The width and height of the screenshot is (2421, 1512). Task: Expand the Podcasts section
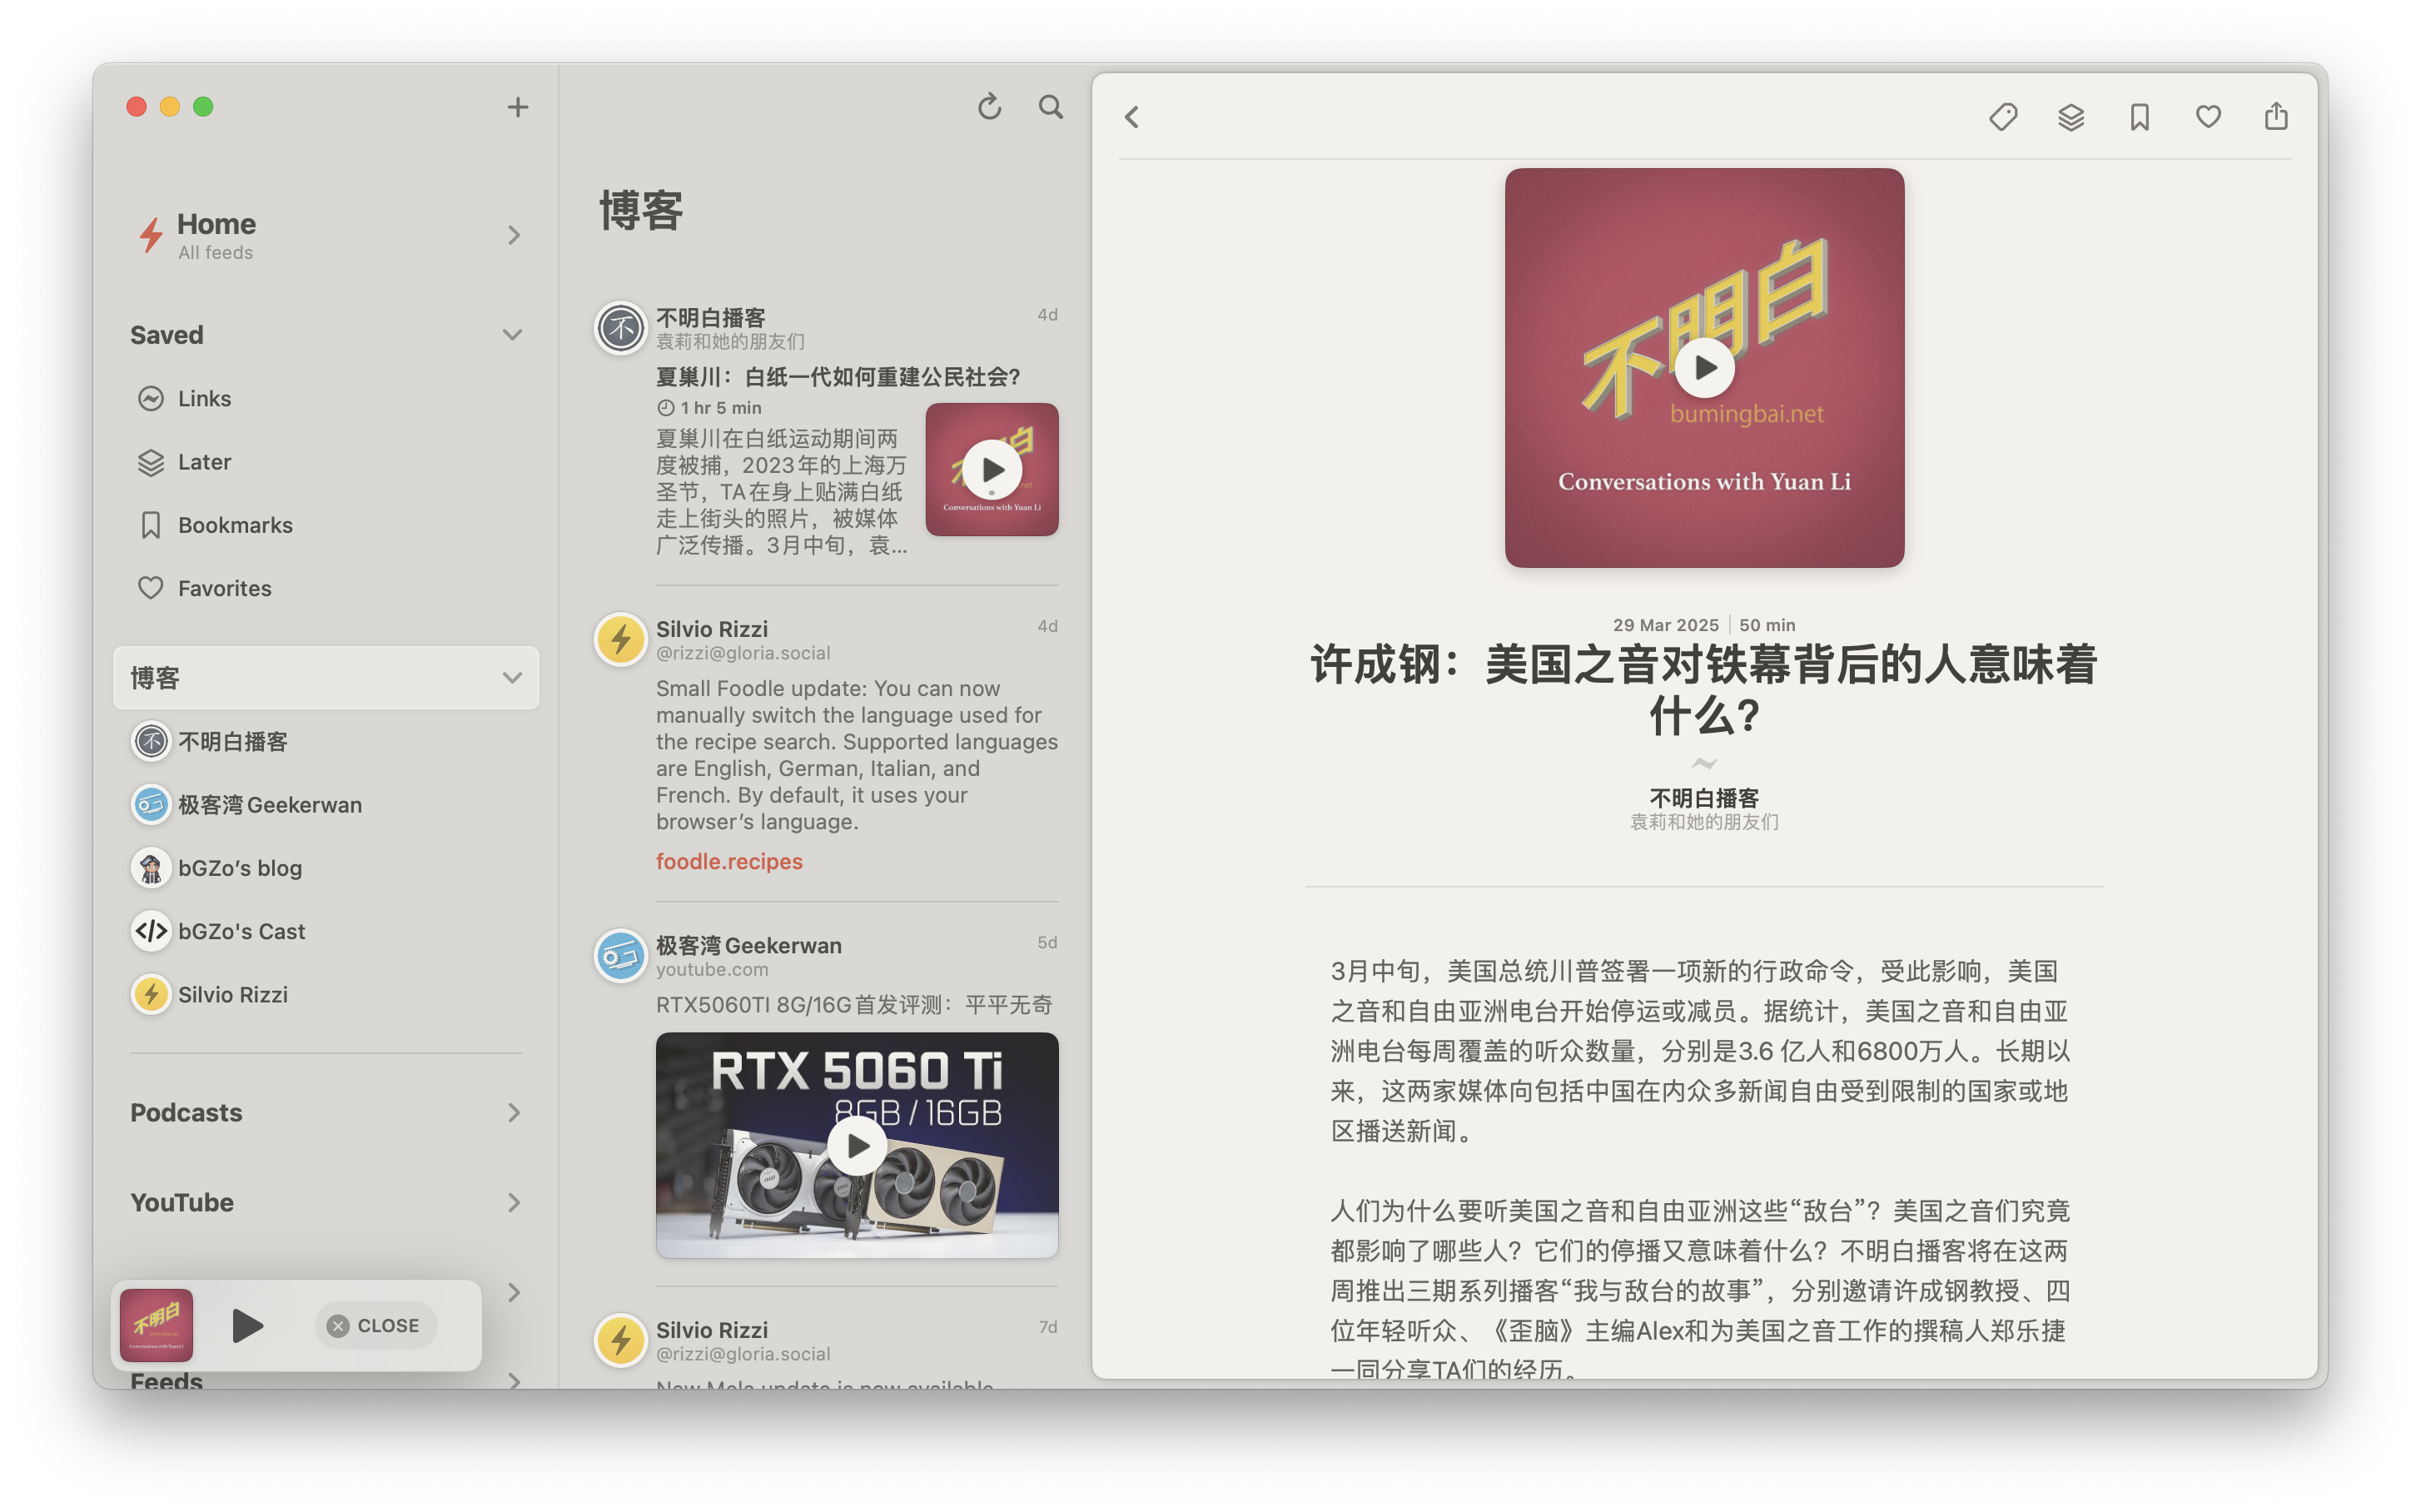[x=513, y=1113]
